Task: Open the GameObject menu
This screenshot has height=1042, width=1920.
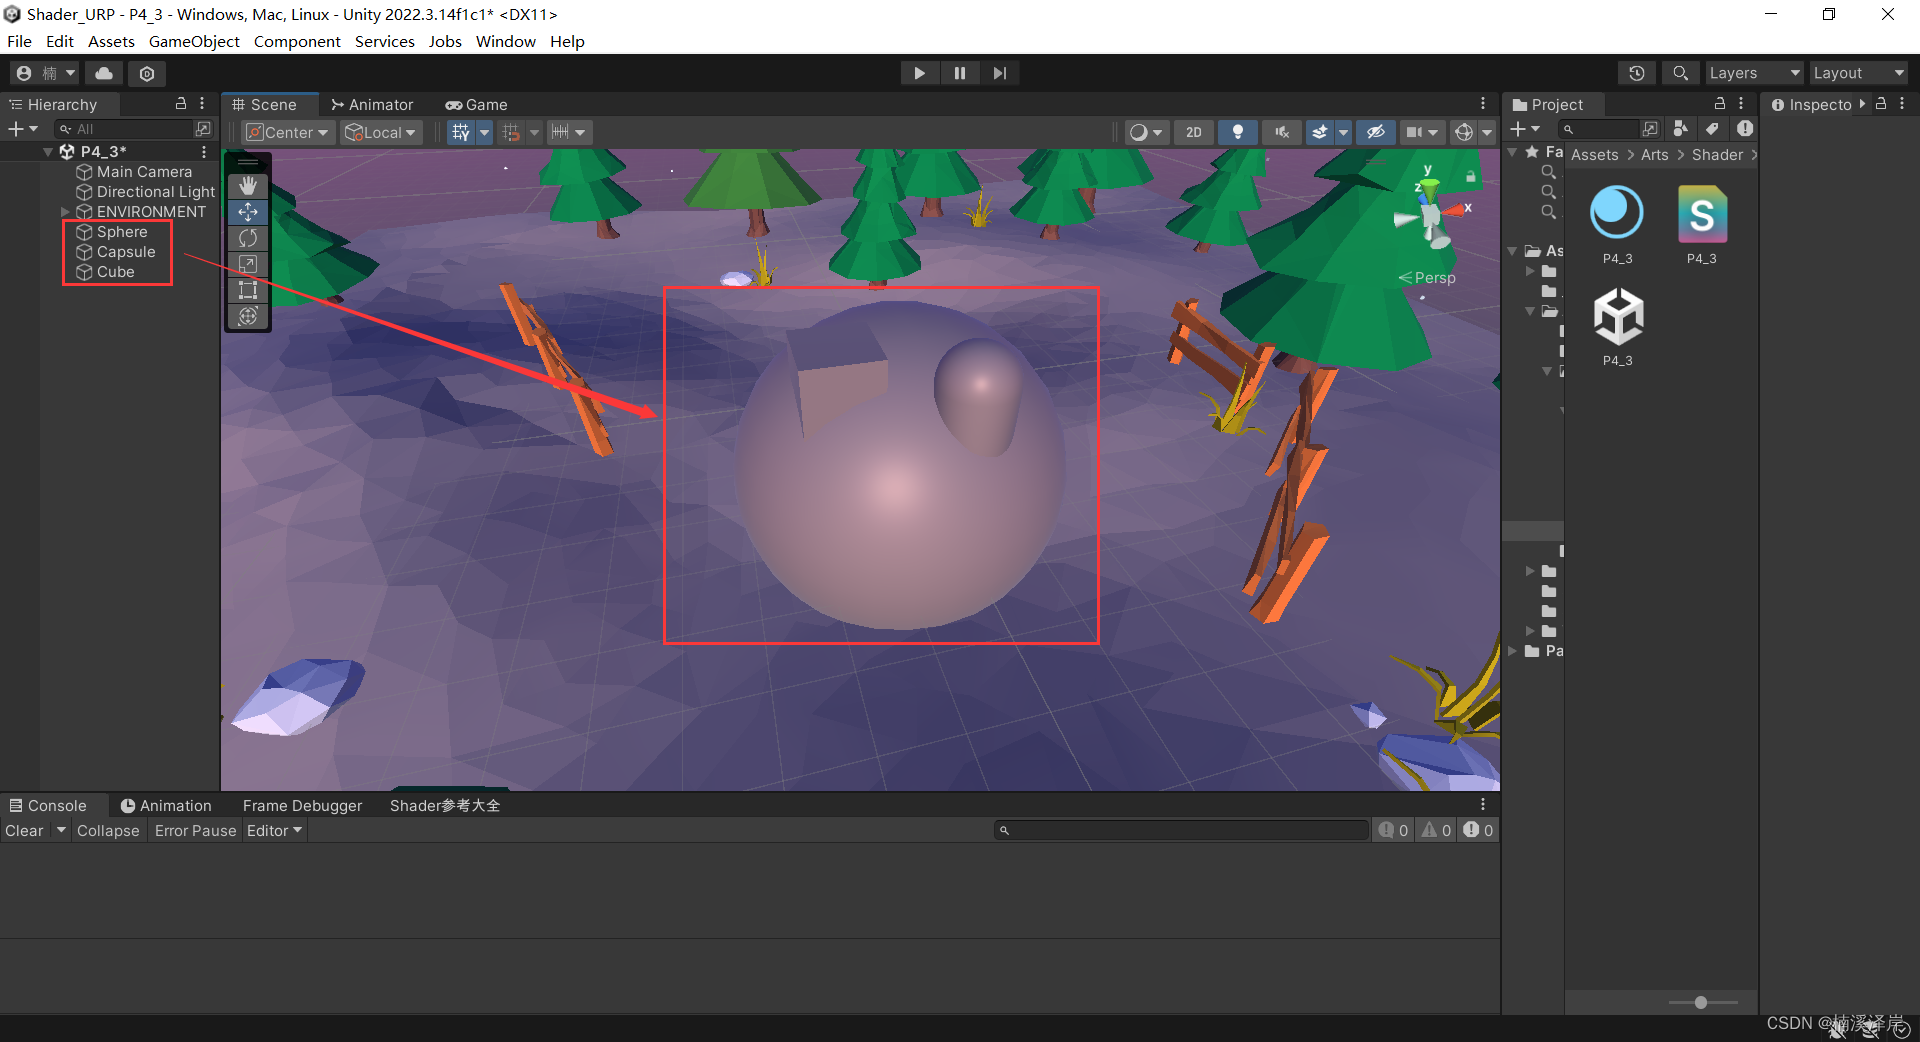Action: [x=194, y=41]
